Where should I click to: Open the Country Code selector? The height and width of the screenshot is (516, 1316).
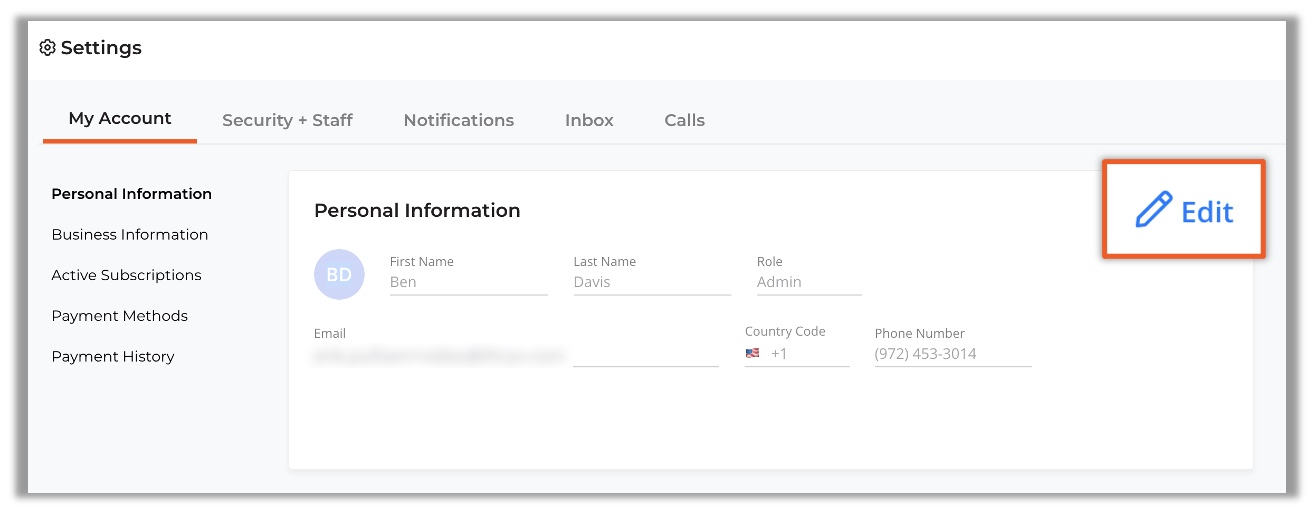(x=797, y=354)
